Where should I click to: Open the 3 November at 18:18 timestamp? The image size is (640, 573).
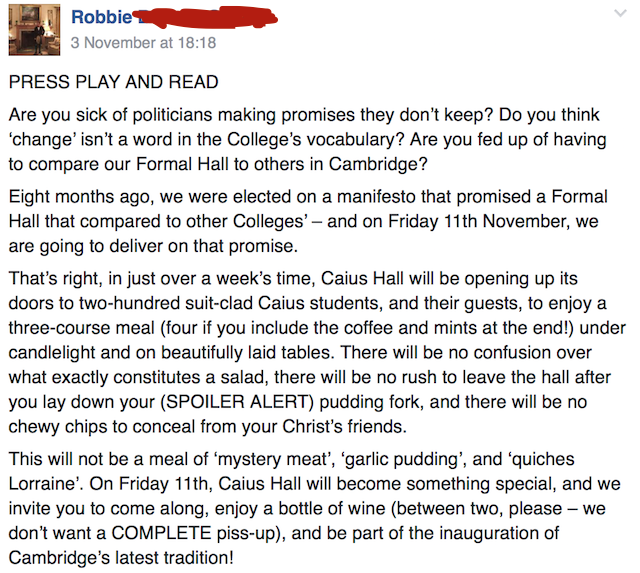coord(143,43)
